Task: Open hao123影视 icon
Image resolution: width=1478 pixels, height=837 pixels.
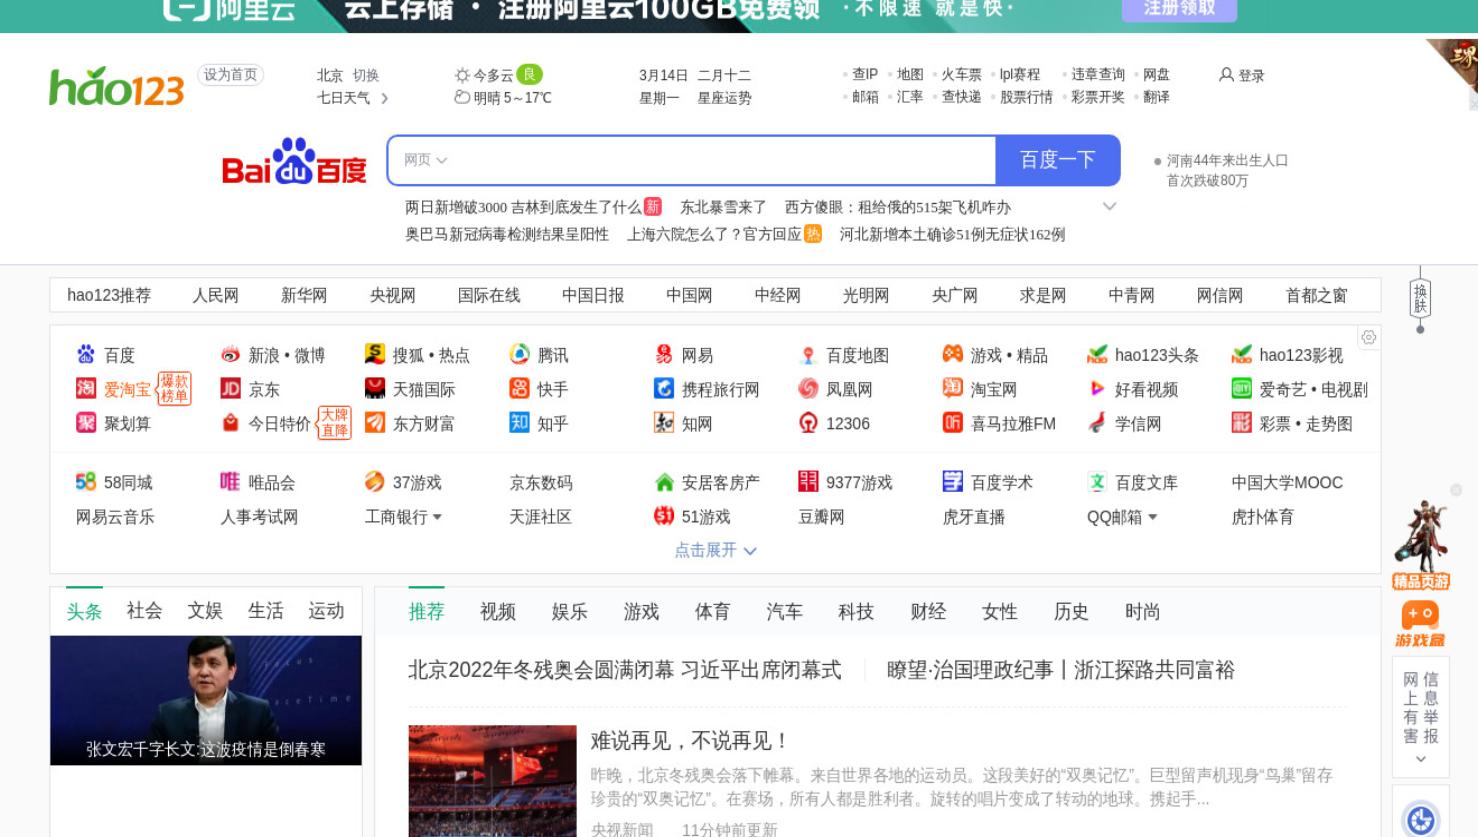Action: pos(1242,355)
